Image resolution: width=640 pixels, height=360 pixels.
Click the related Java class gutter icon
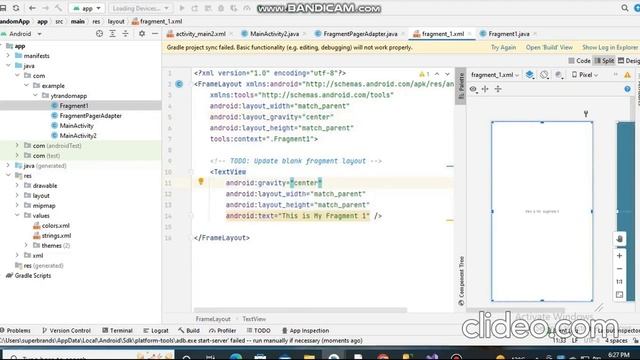(179, 84)
